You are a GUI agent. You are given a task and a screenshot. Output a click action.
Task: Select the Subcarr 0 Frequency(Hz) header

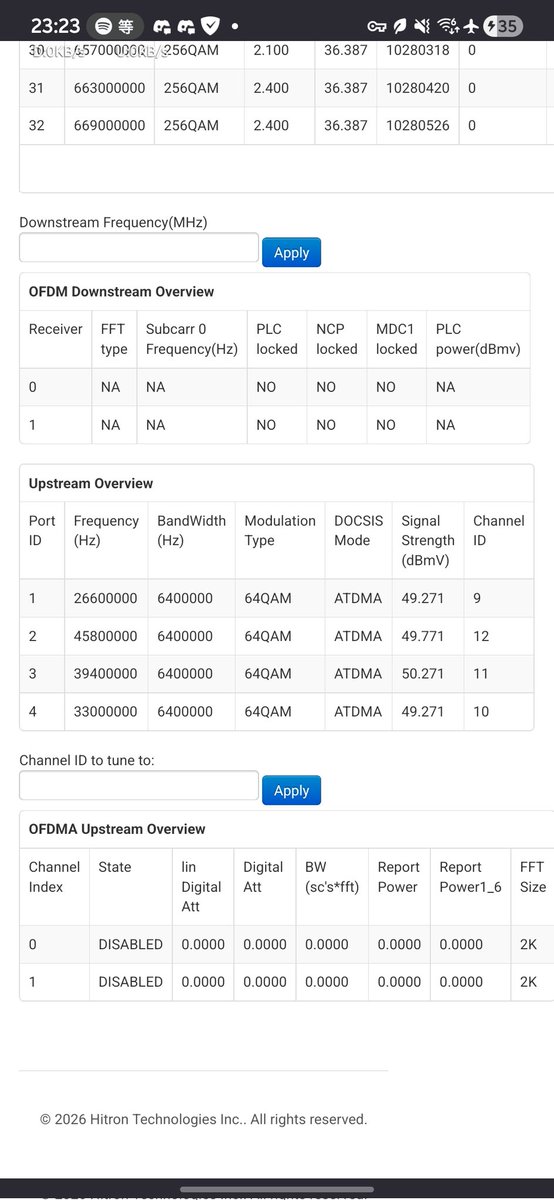pyautogui.click(x=192, y=339)
